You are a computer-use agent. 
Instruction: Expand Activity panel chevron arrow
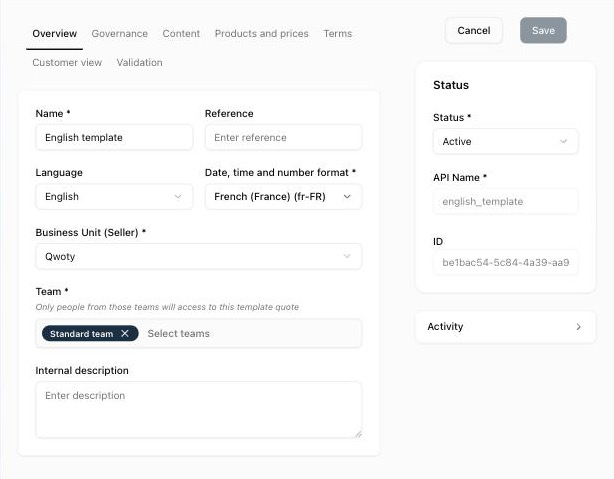click(578, 327)
